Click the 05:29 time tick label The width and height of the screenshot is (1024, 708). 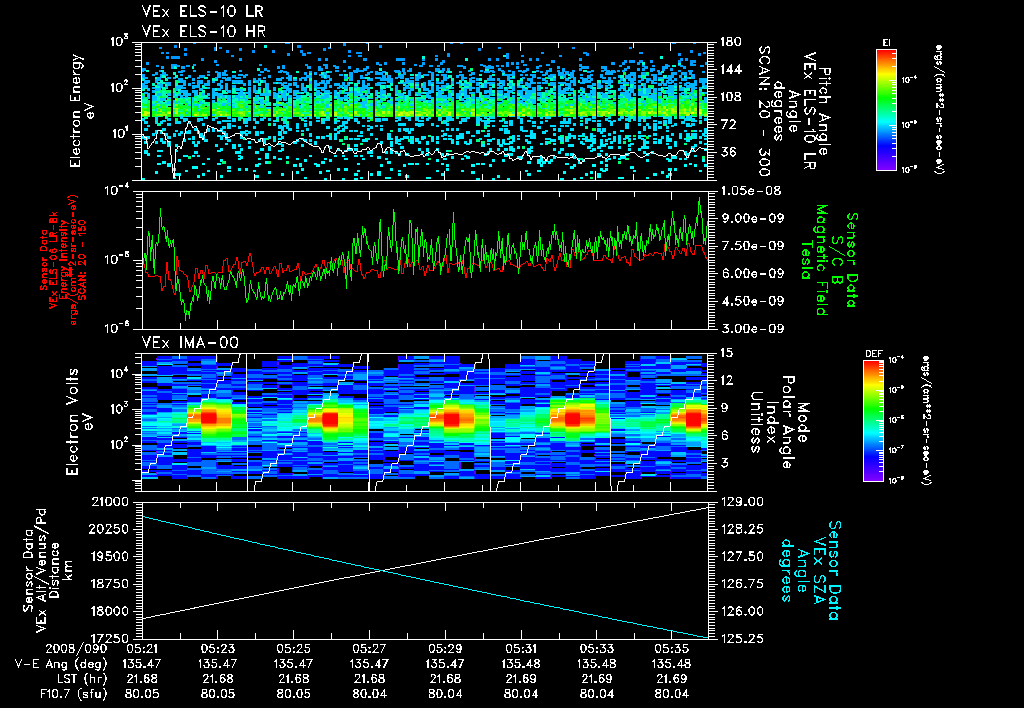point(445,649)
